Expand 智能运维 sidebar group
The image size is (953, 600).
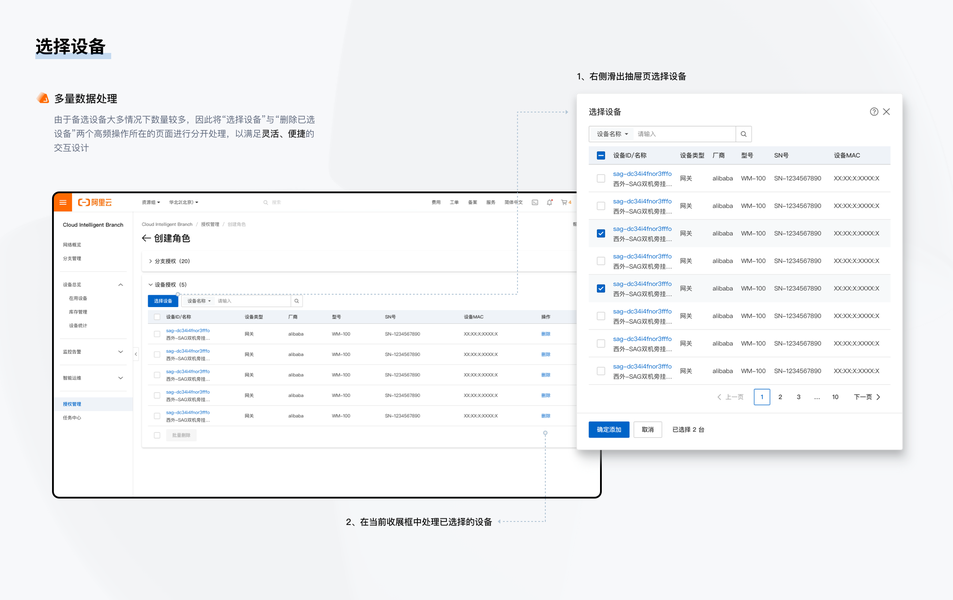pyautogui.click(x=120, y=378)
